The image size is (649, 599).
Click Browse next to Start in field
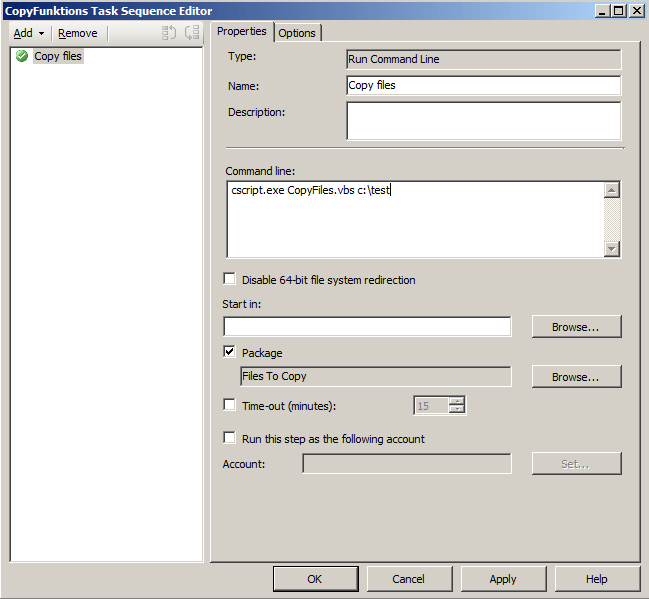(x=577, y=327)
